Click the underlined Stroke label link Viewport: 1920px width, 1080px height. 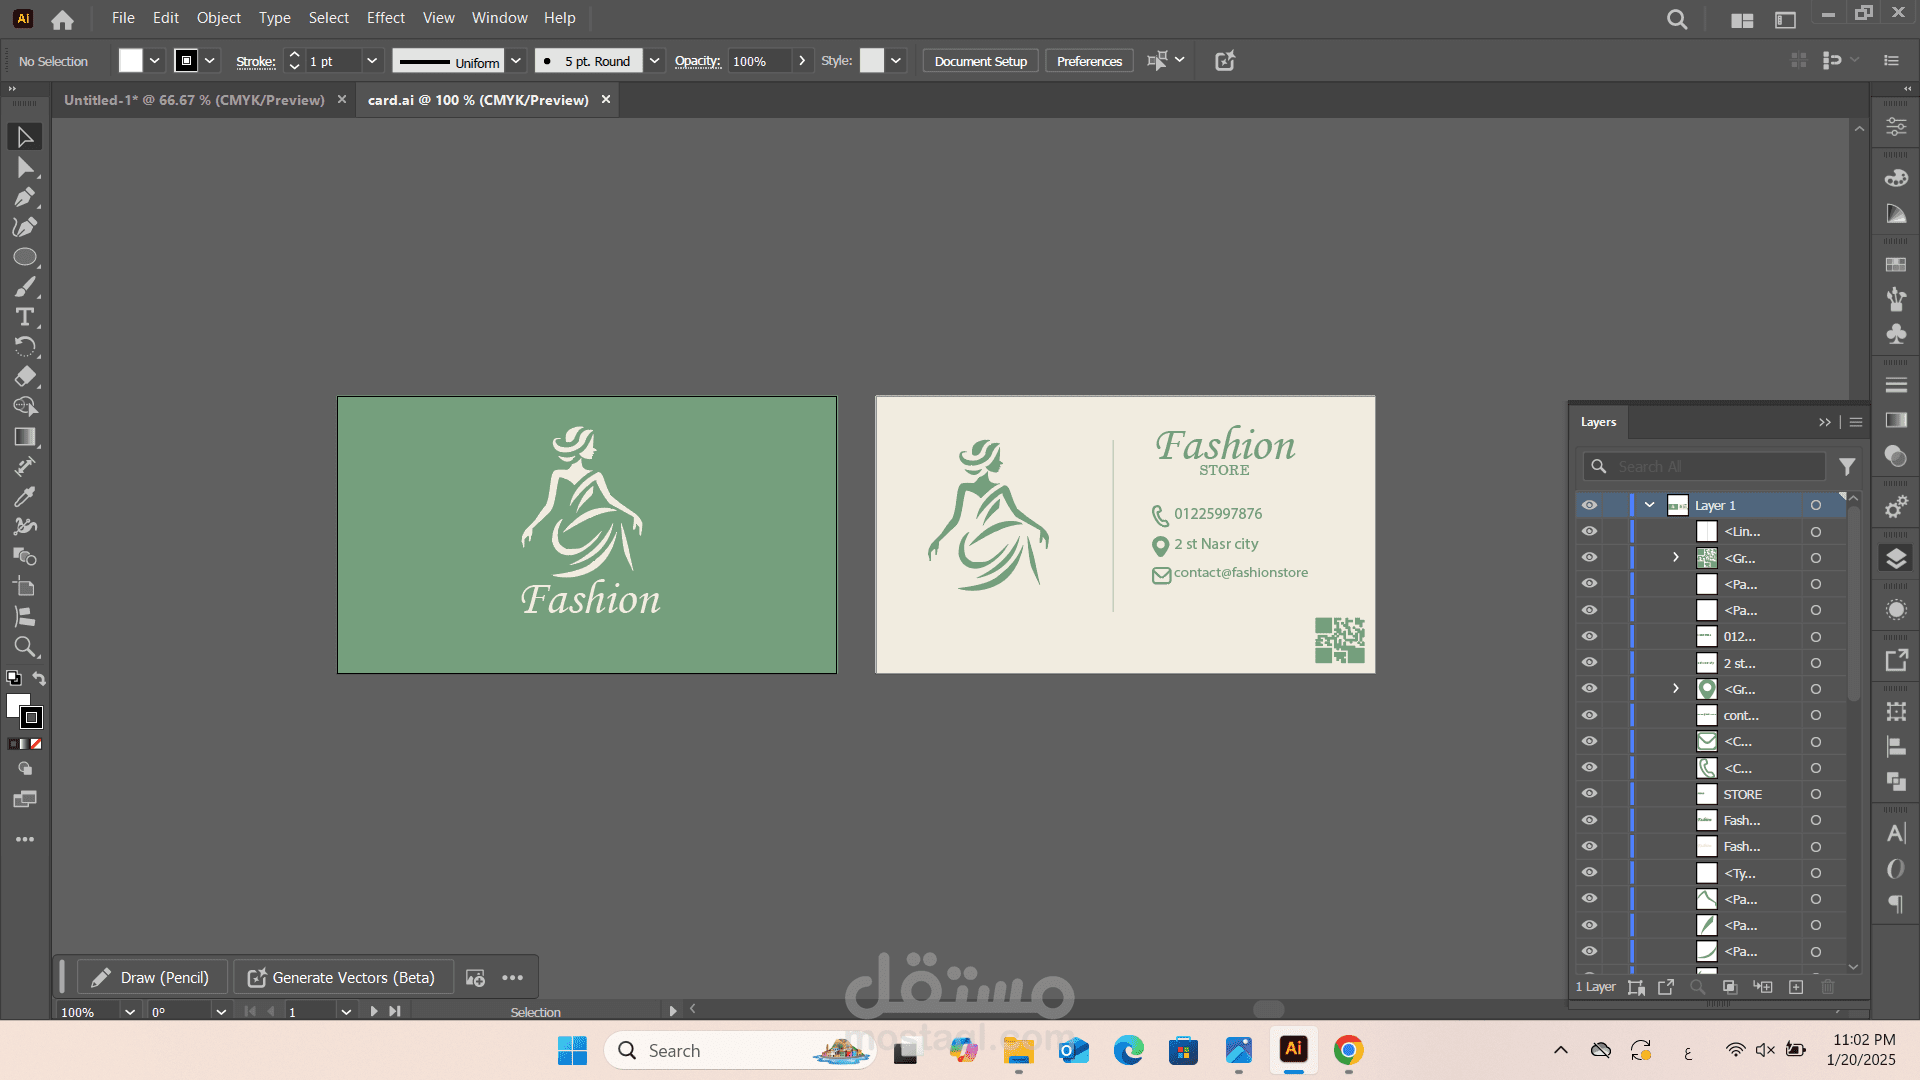pos(256,61)
